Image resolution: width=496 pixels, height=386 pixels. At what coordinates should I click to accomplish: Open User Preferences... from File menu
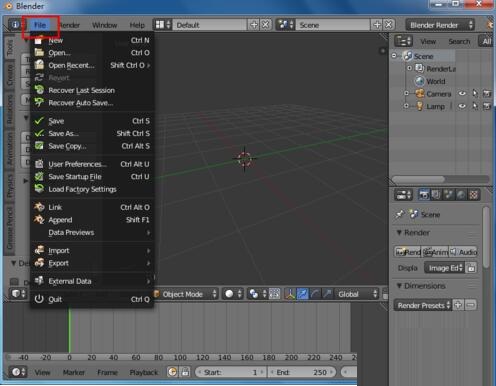tap(92, 164)
